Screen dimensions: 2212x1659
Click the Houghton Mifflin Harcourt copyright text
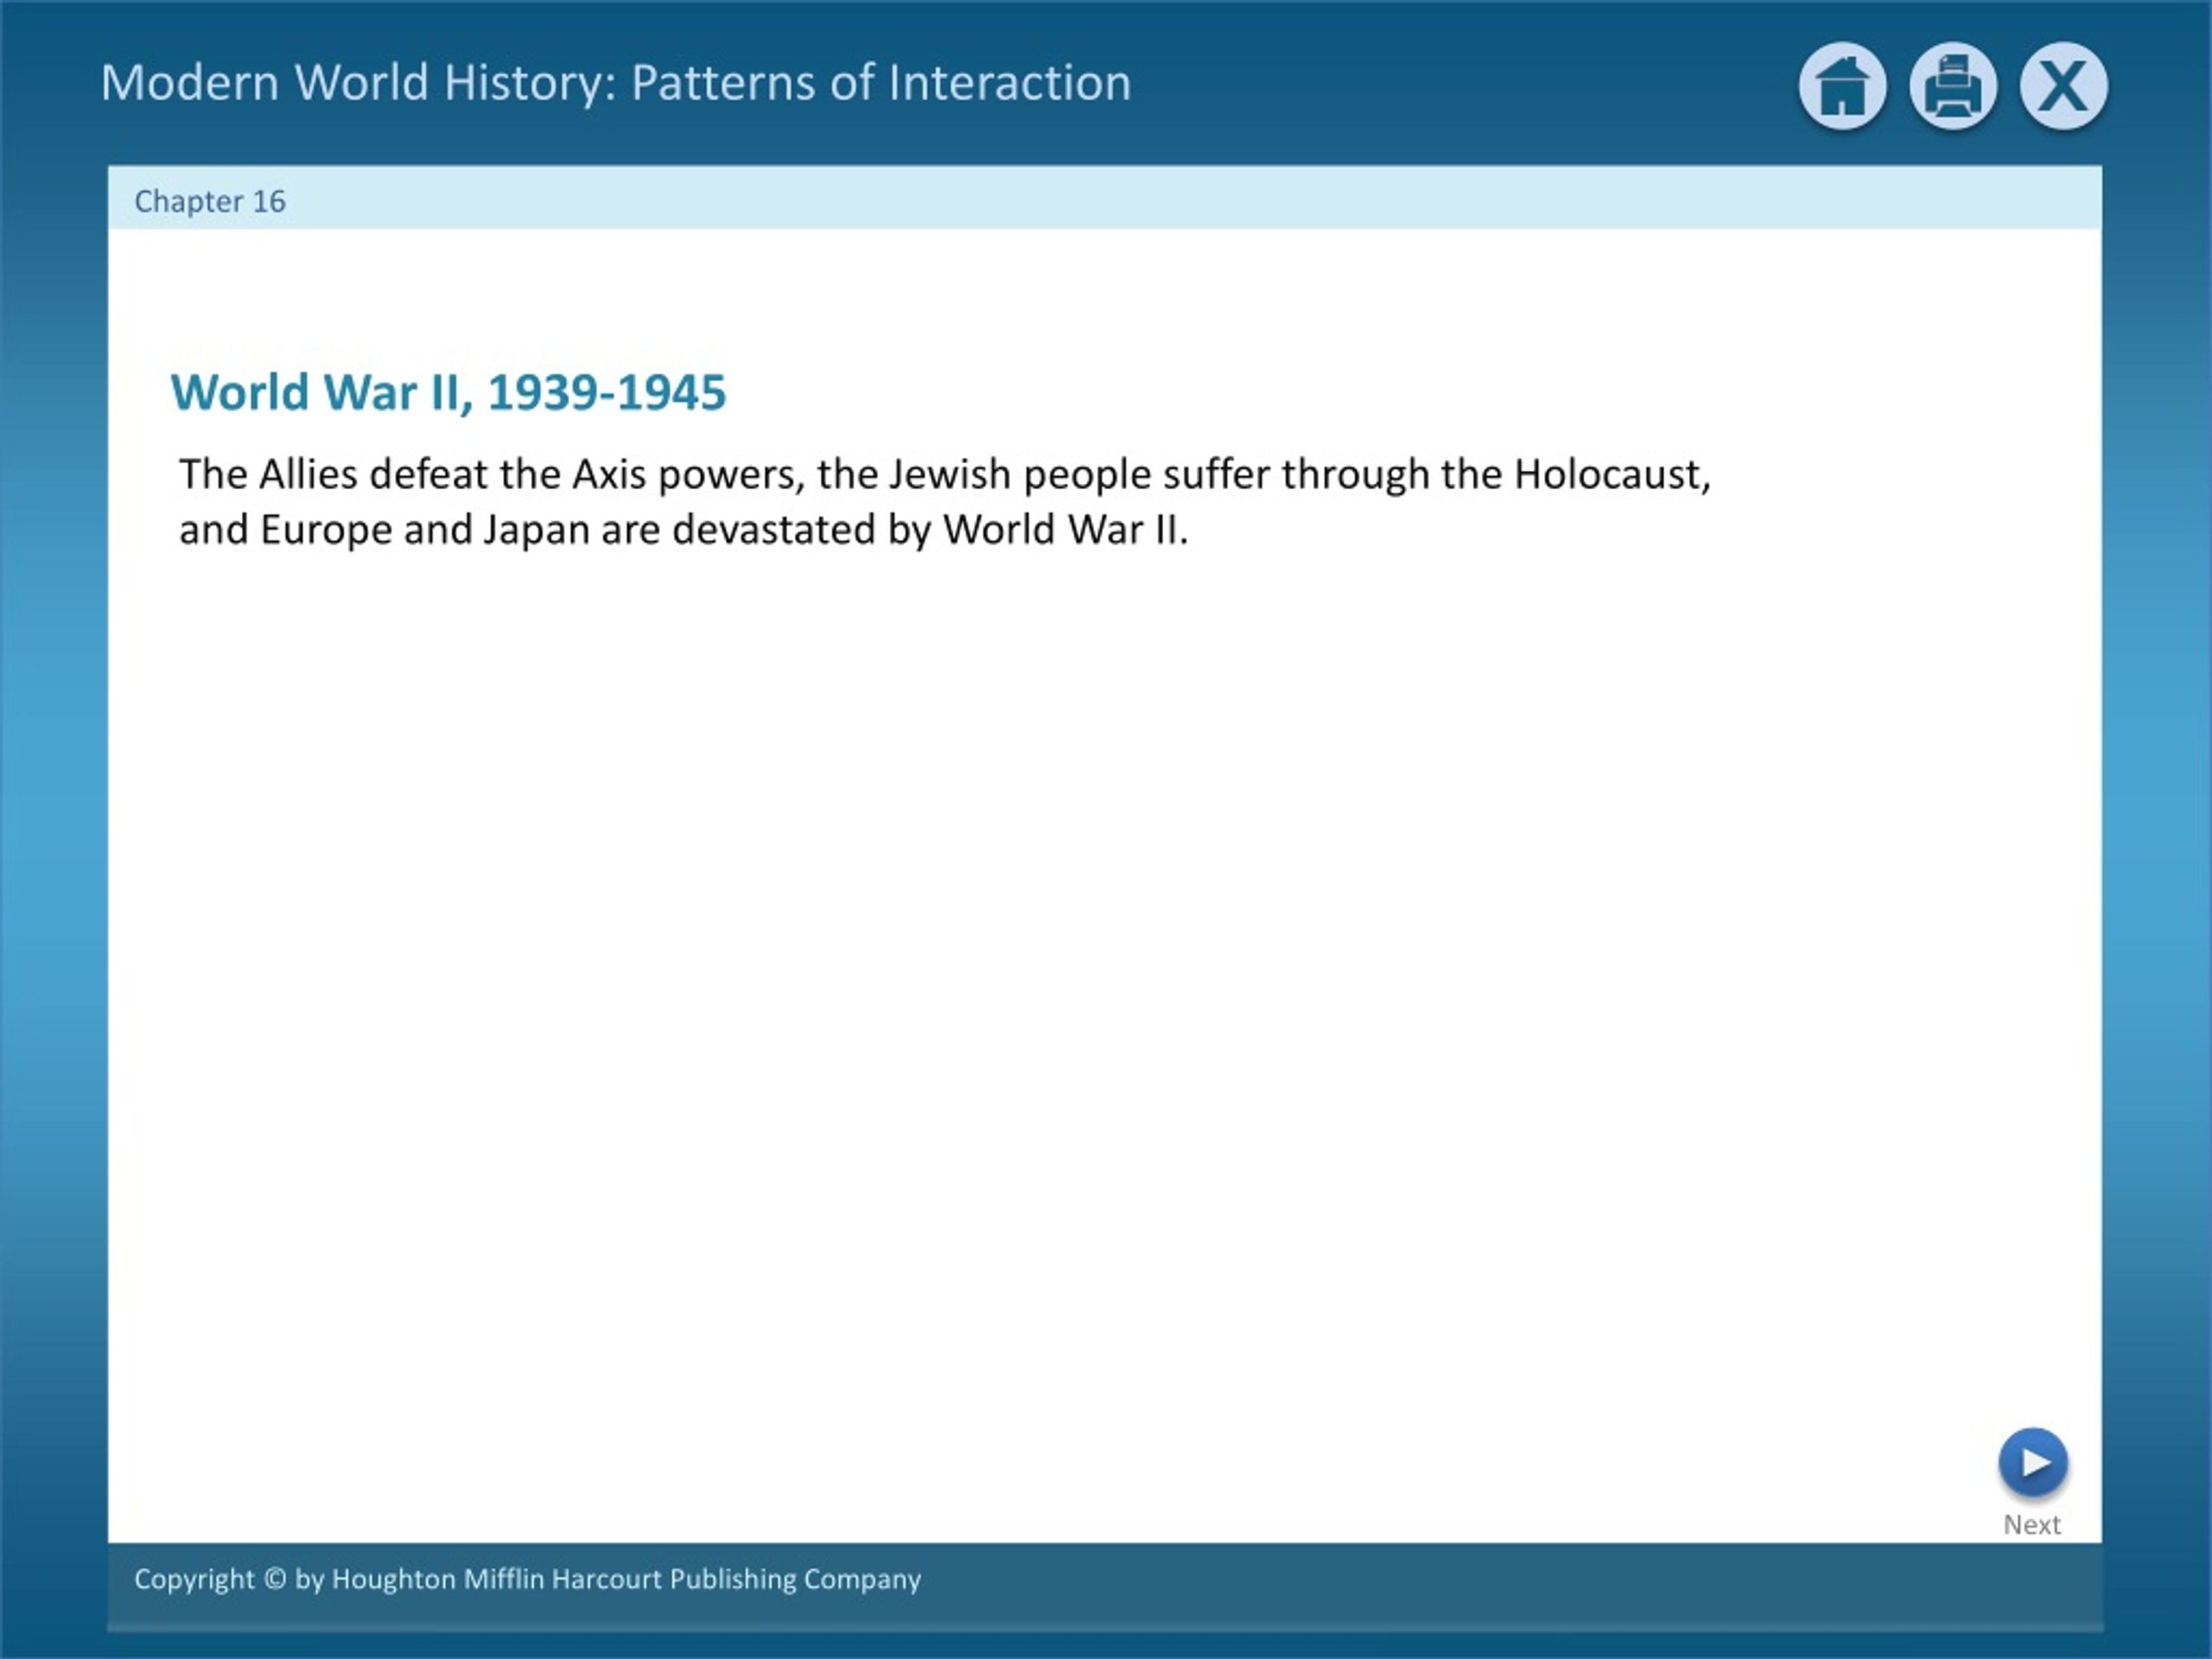pyautogui.click(x=528, y=1579)
